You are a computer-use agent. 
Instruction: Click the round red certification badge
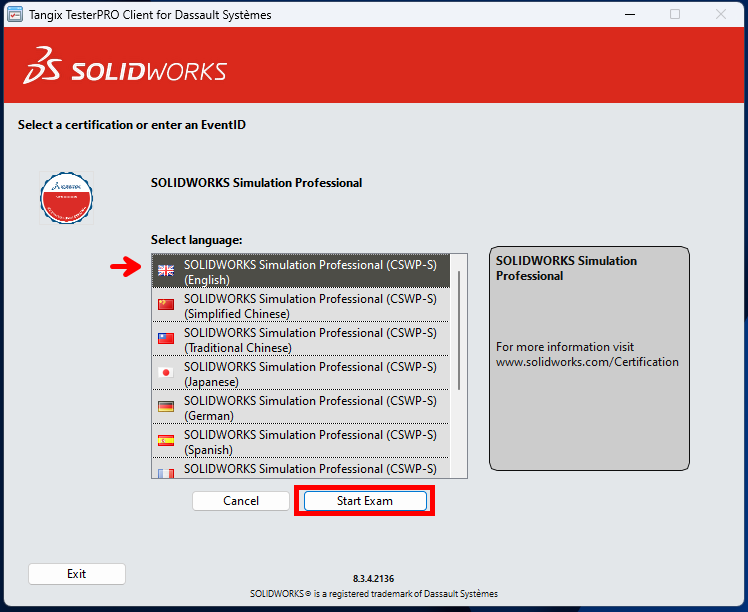click(x=67, y=197)
